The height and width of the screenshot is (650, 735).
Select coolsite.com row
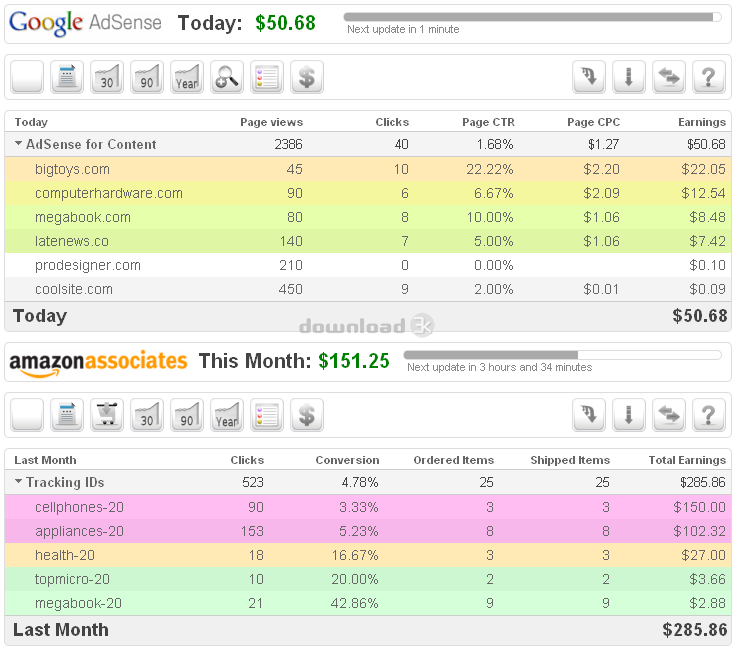[x=368, y=289]
